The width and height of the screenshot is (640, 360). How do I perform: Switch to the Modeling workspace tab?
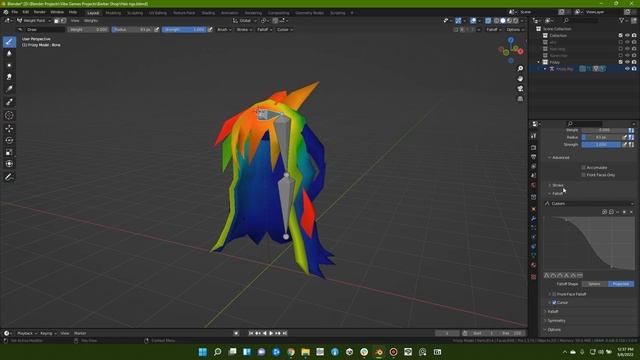click(113, 13)
